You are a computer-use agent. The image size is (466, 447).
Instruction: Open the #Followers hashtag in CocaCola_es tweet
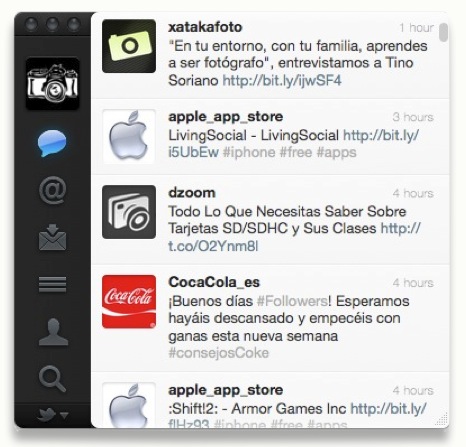click(x=292, y=301)
